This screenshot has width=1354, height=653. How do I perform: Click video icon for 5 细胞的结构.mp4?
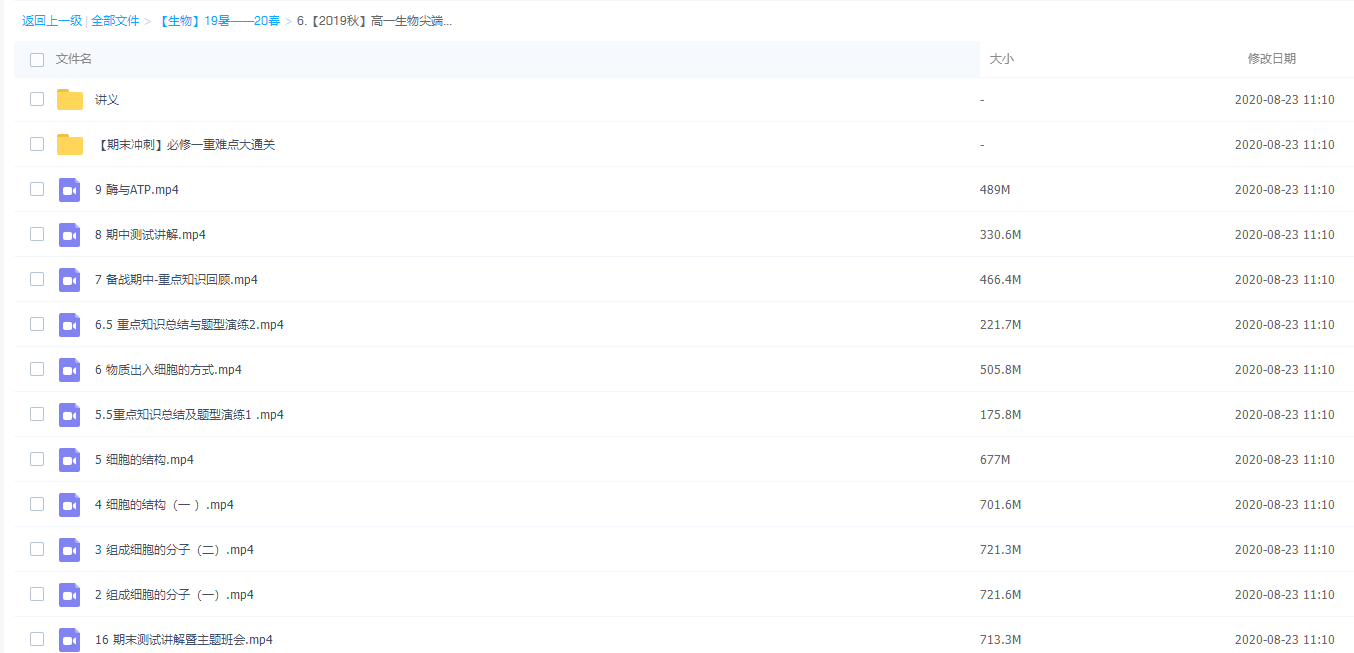[x=69, y=460]
